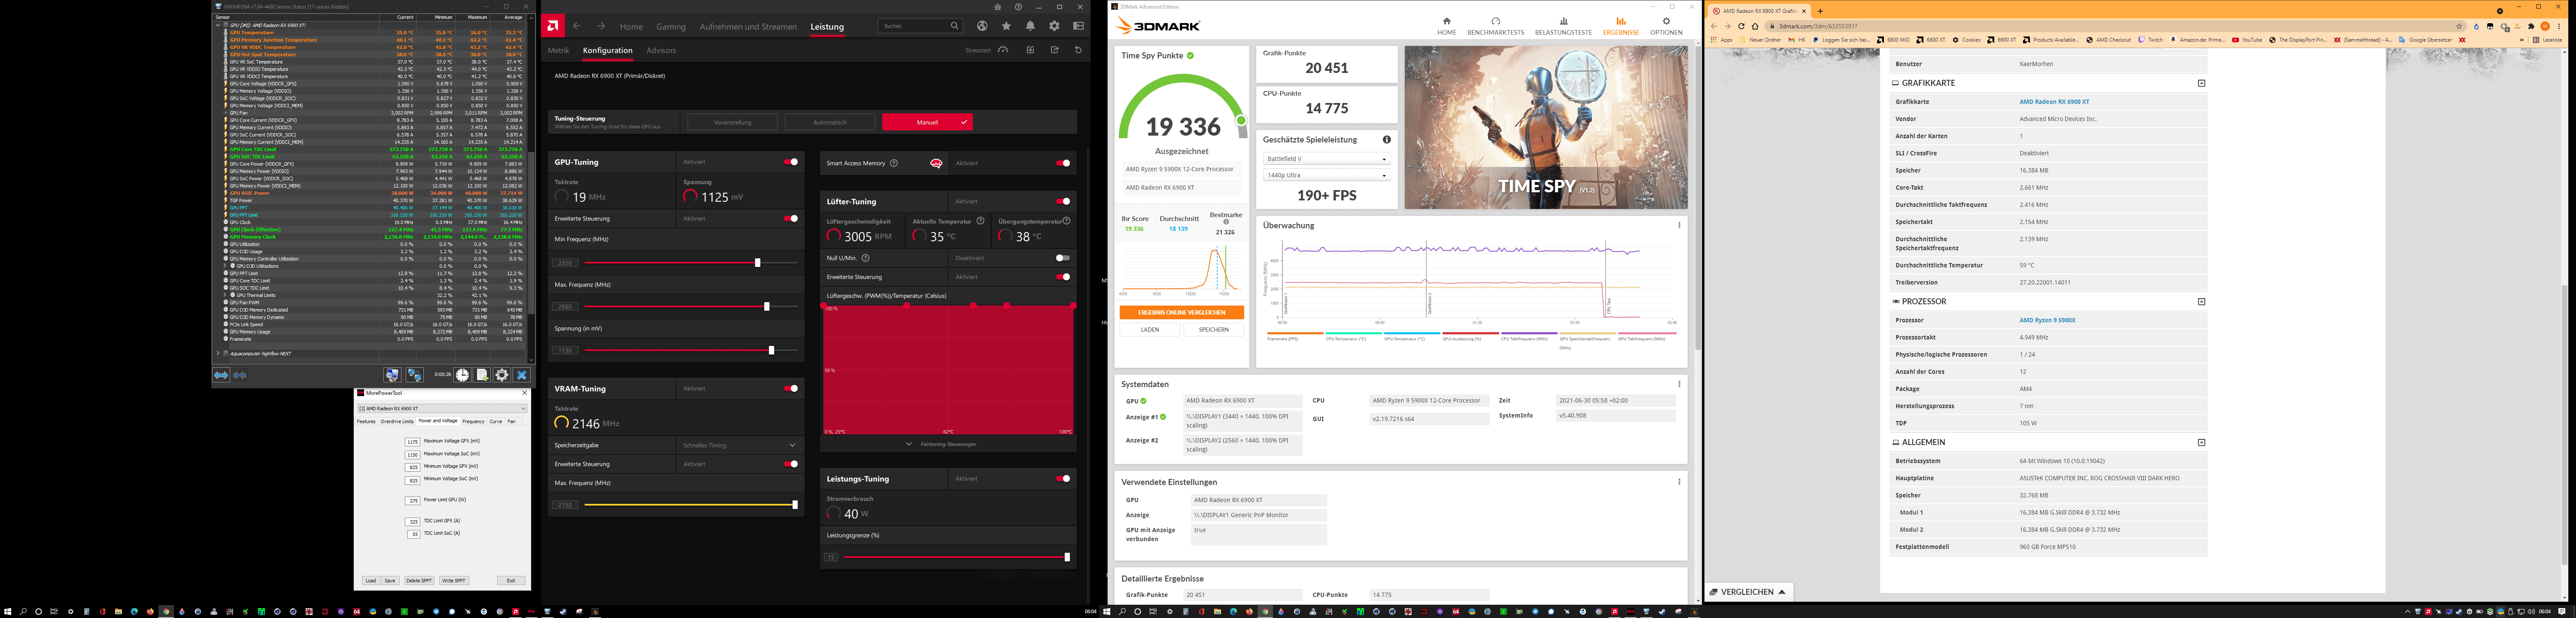
Task: Click ERGEBNIS ONLINE VERGLEICHEN button
Action: (1181, 312)
